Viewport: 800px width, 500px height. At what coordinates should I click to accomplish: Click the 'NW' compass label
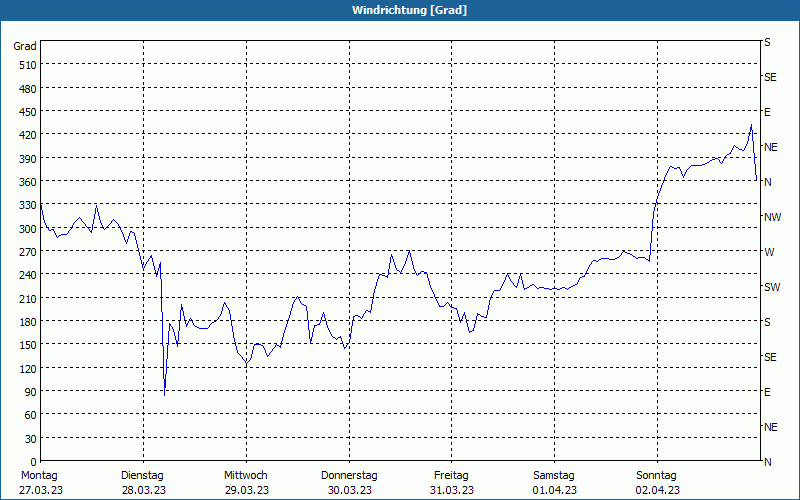pos(772,217)
